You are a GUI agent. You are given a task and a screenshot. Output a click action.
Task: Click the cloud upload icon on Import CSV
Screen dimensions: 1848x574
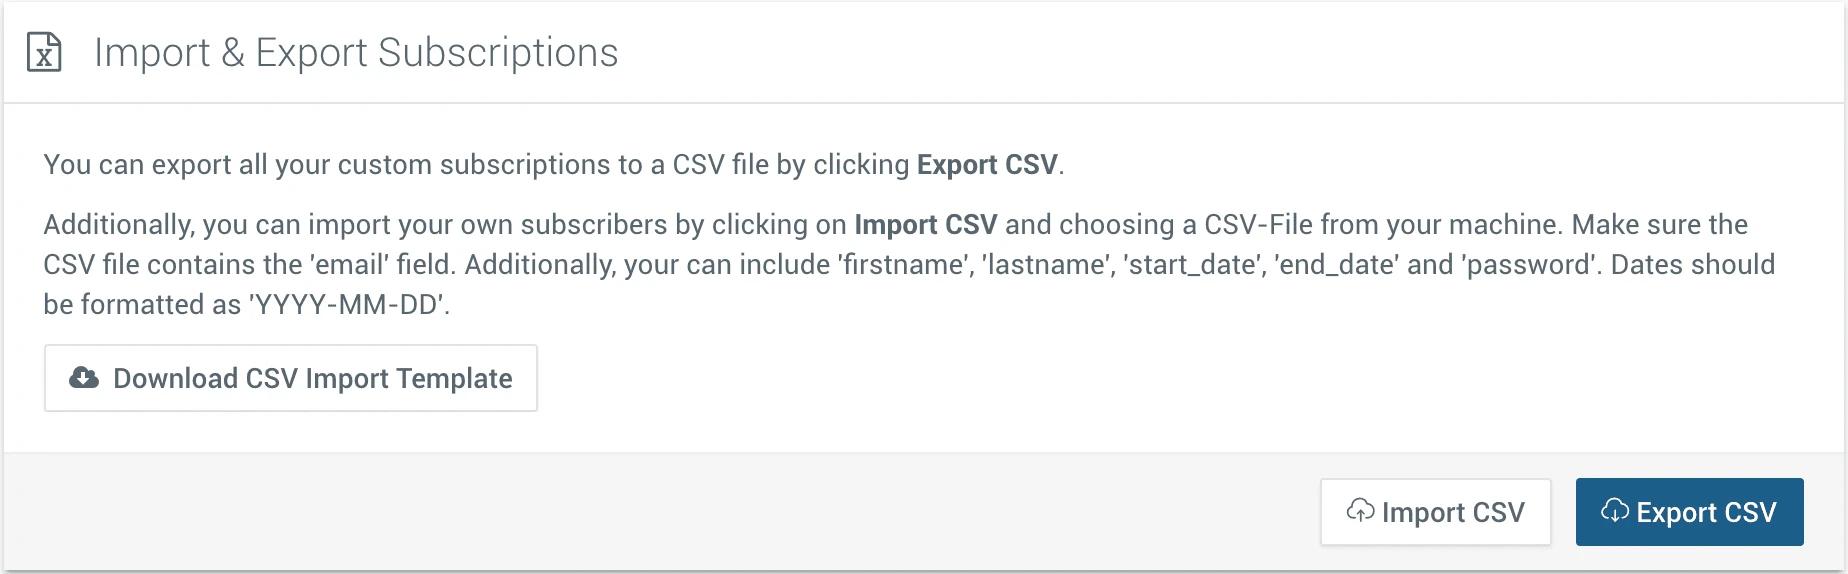click(x=1360, y=511)
